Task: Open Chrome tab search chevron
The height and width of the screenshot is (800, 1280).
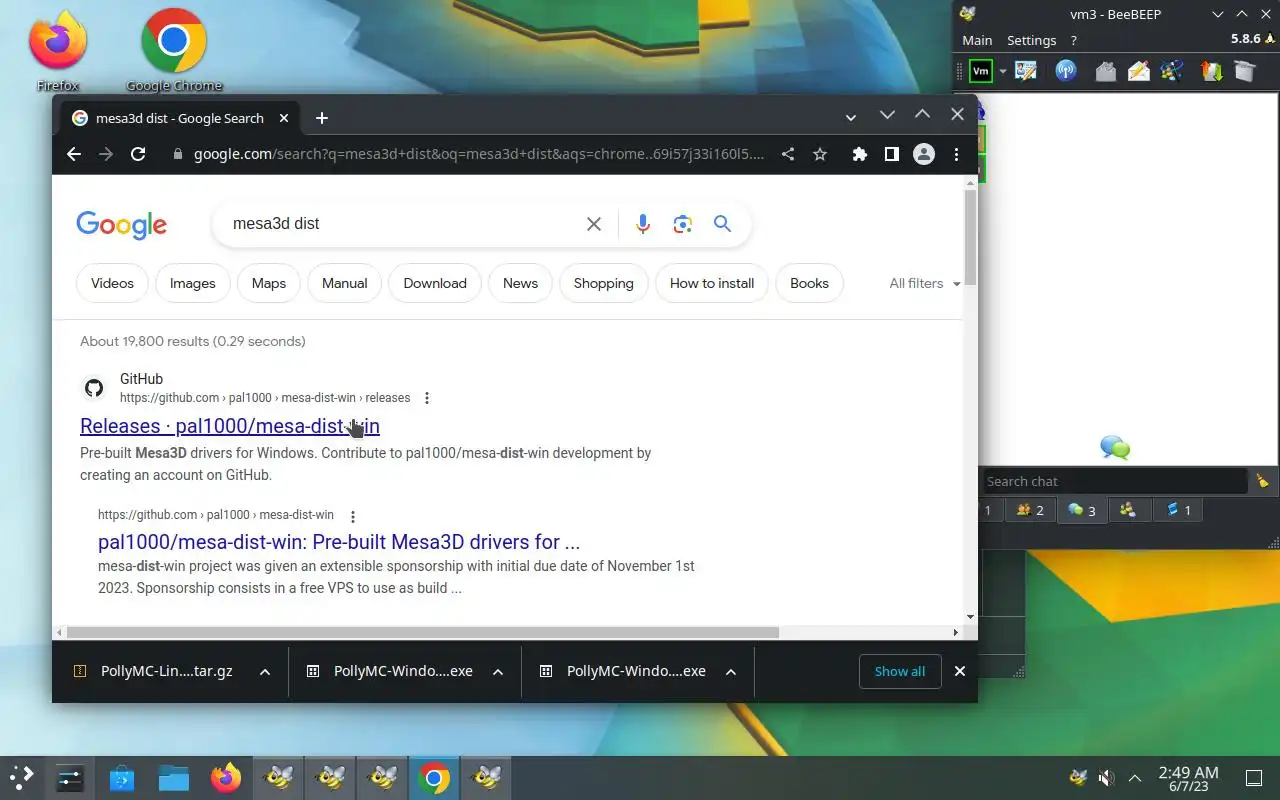Action: [x=851, y=118]
